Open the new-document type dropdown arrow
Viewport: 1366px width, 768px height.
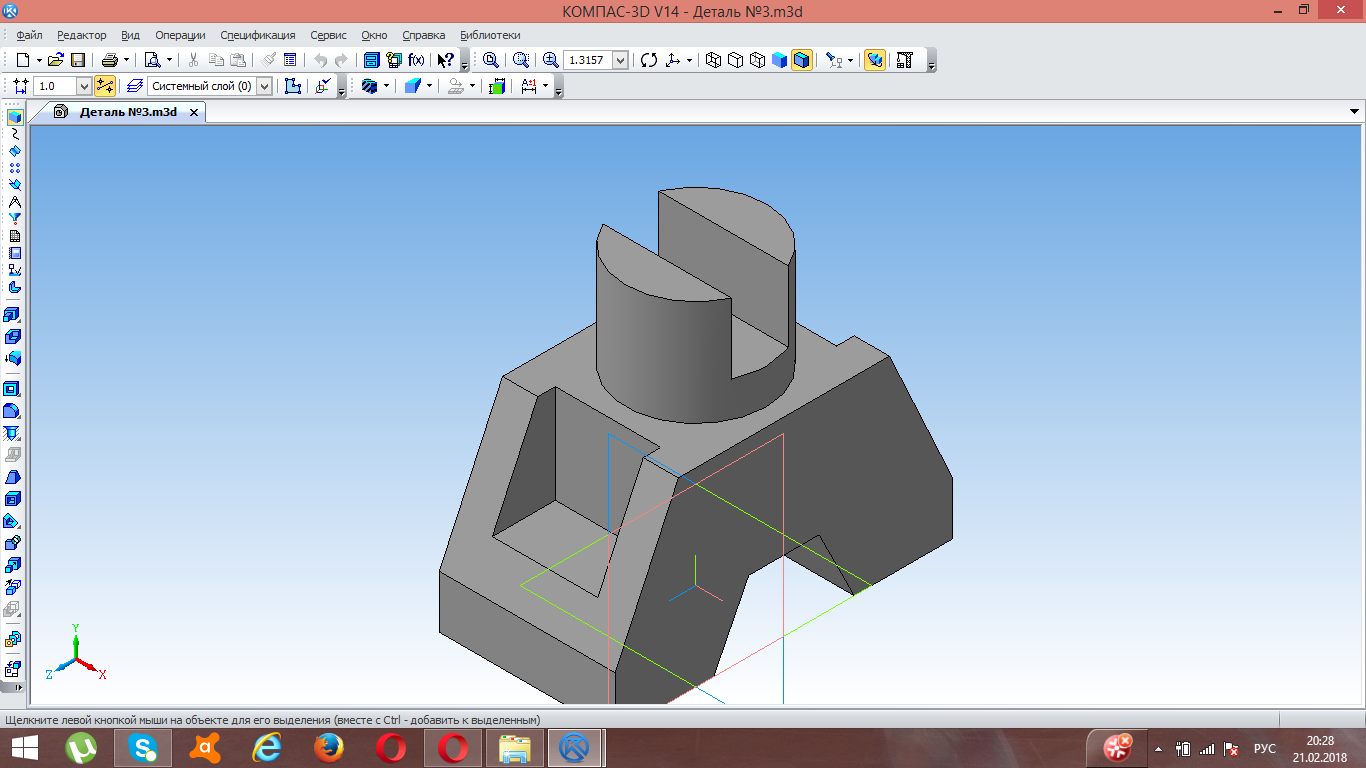39,60
